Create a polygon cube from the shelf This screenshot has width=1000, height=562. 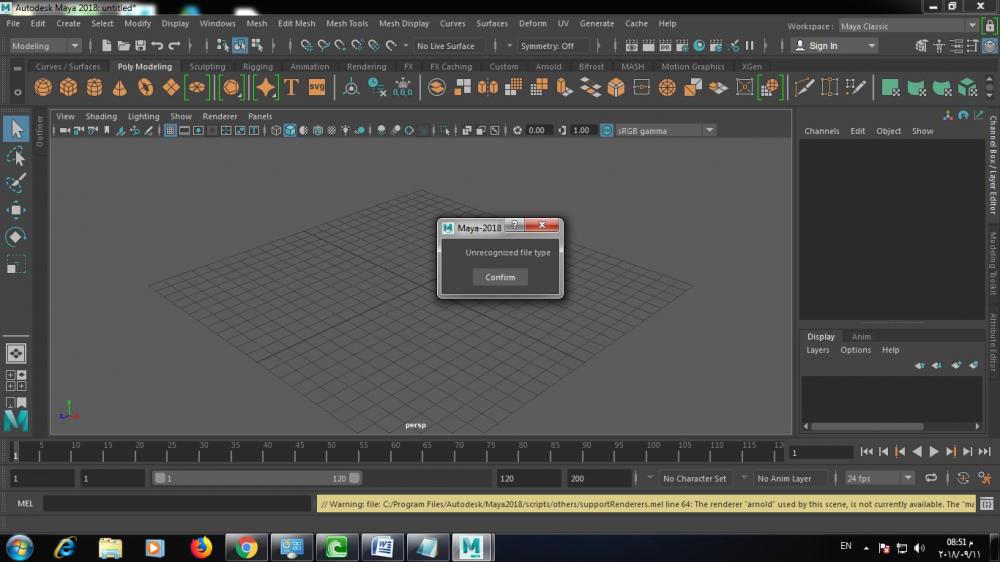[x=68, y=87]
